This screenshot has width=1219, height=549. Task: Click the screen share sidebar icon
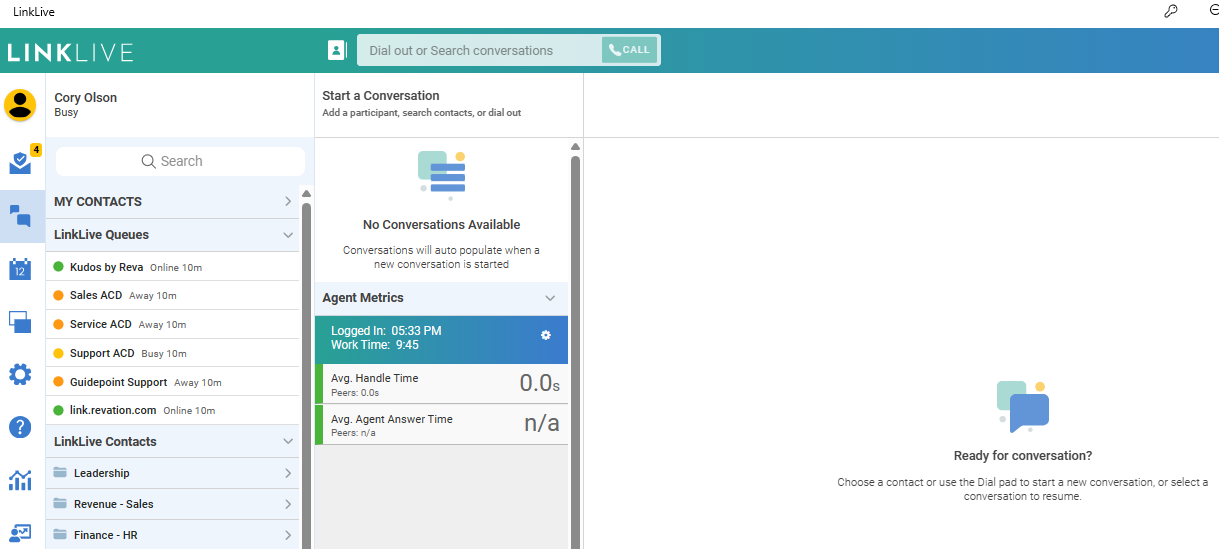pos(20,322)
